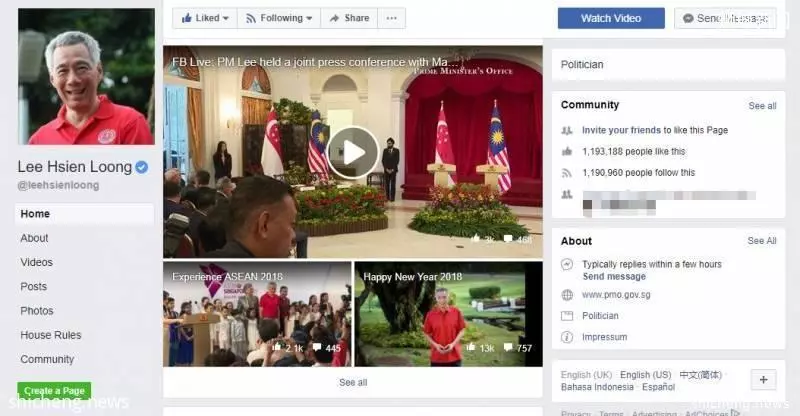The image size is (800, 416).
Task: Select English (UK) language
Action: tap(586, 375)
